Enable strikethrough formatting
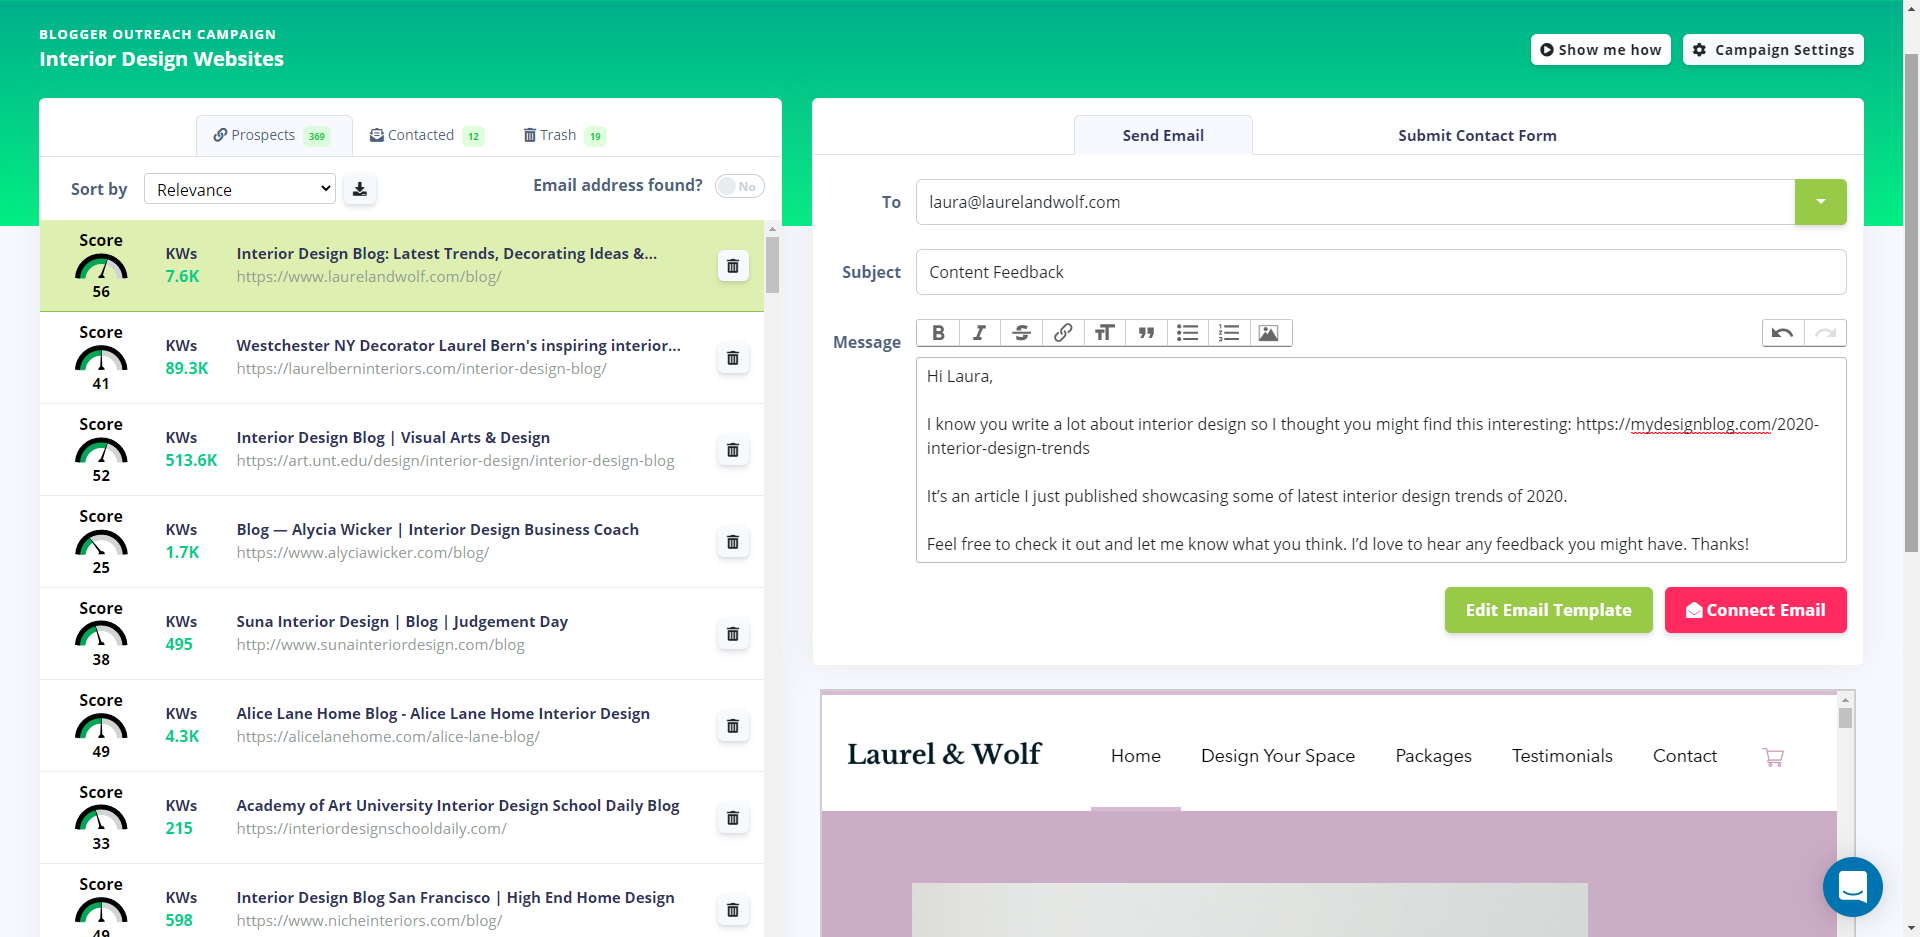Screen dimensions: 1920x937 [x=1020, y=333]
